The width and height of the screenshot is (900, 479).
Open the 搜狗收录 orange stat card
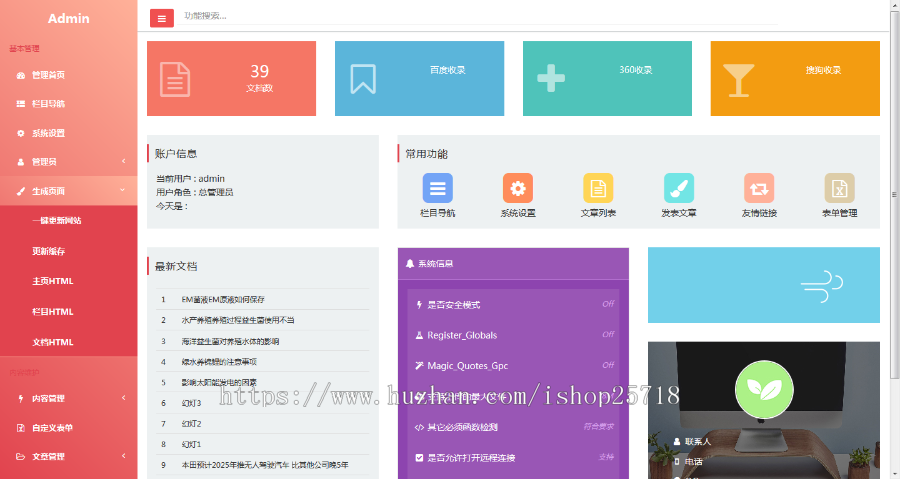795,79
